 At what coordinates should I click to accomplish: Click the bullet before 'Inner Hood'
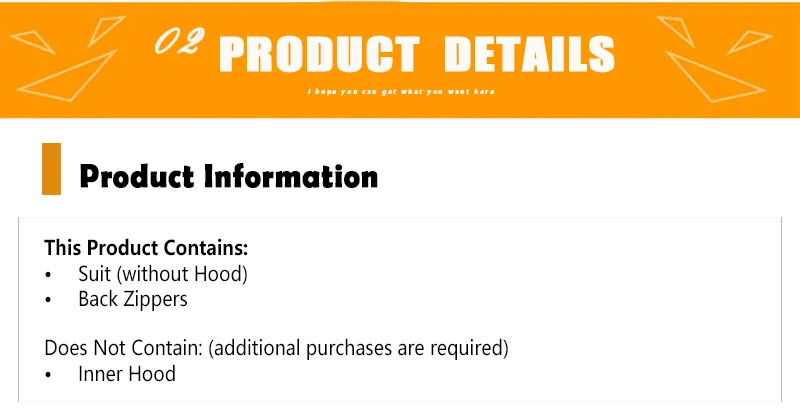point(48,375)
